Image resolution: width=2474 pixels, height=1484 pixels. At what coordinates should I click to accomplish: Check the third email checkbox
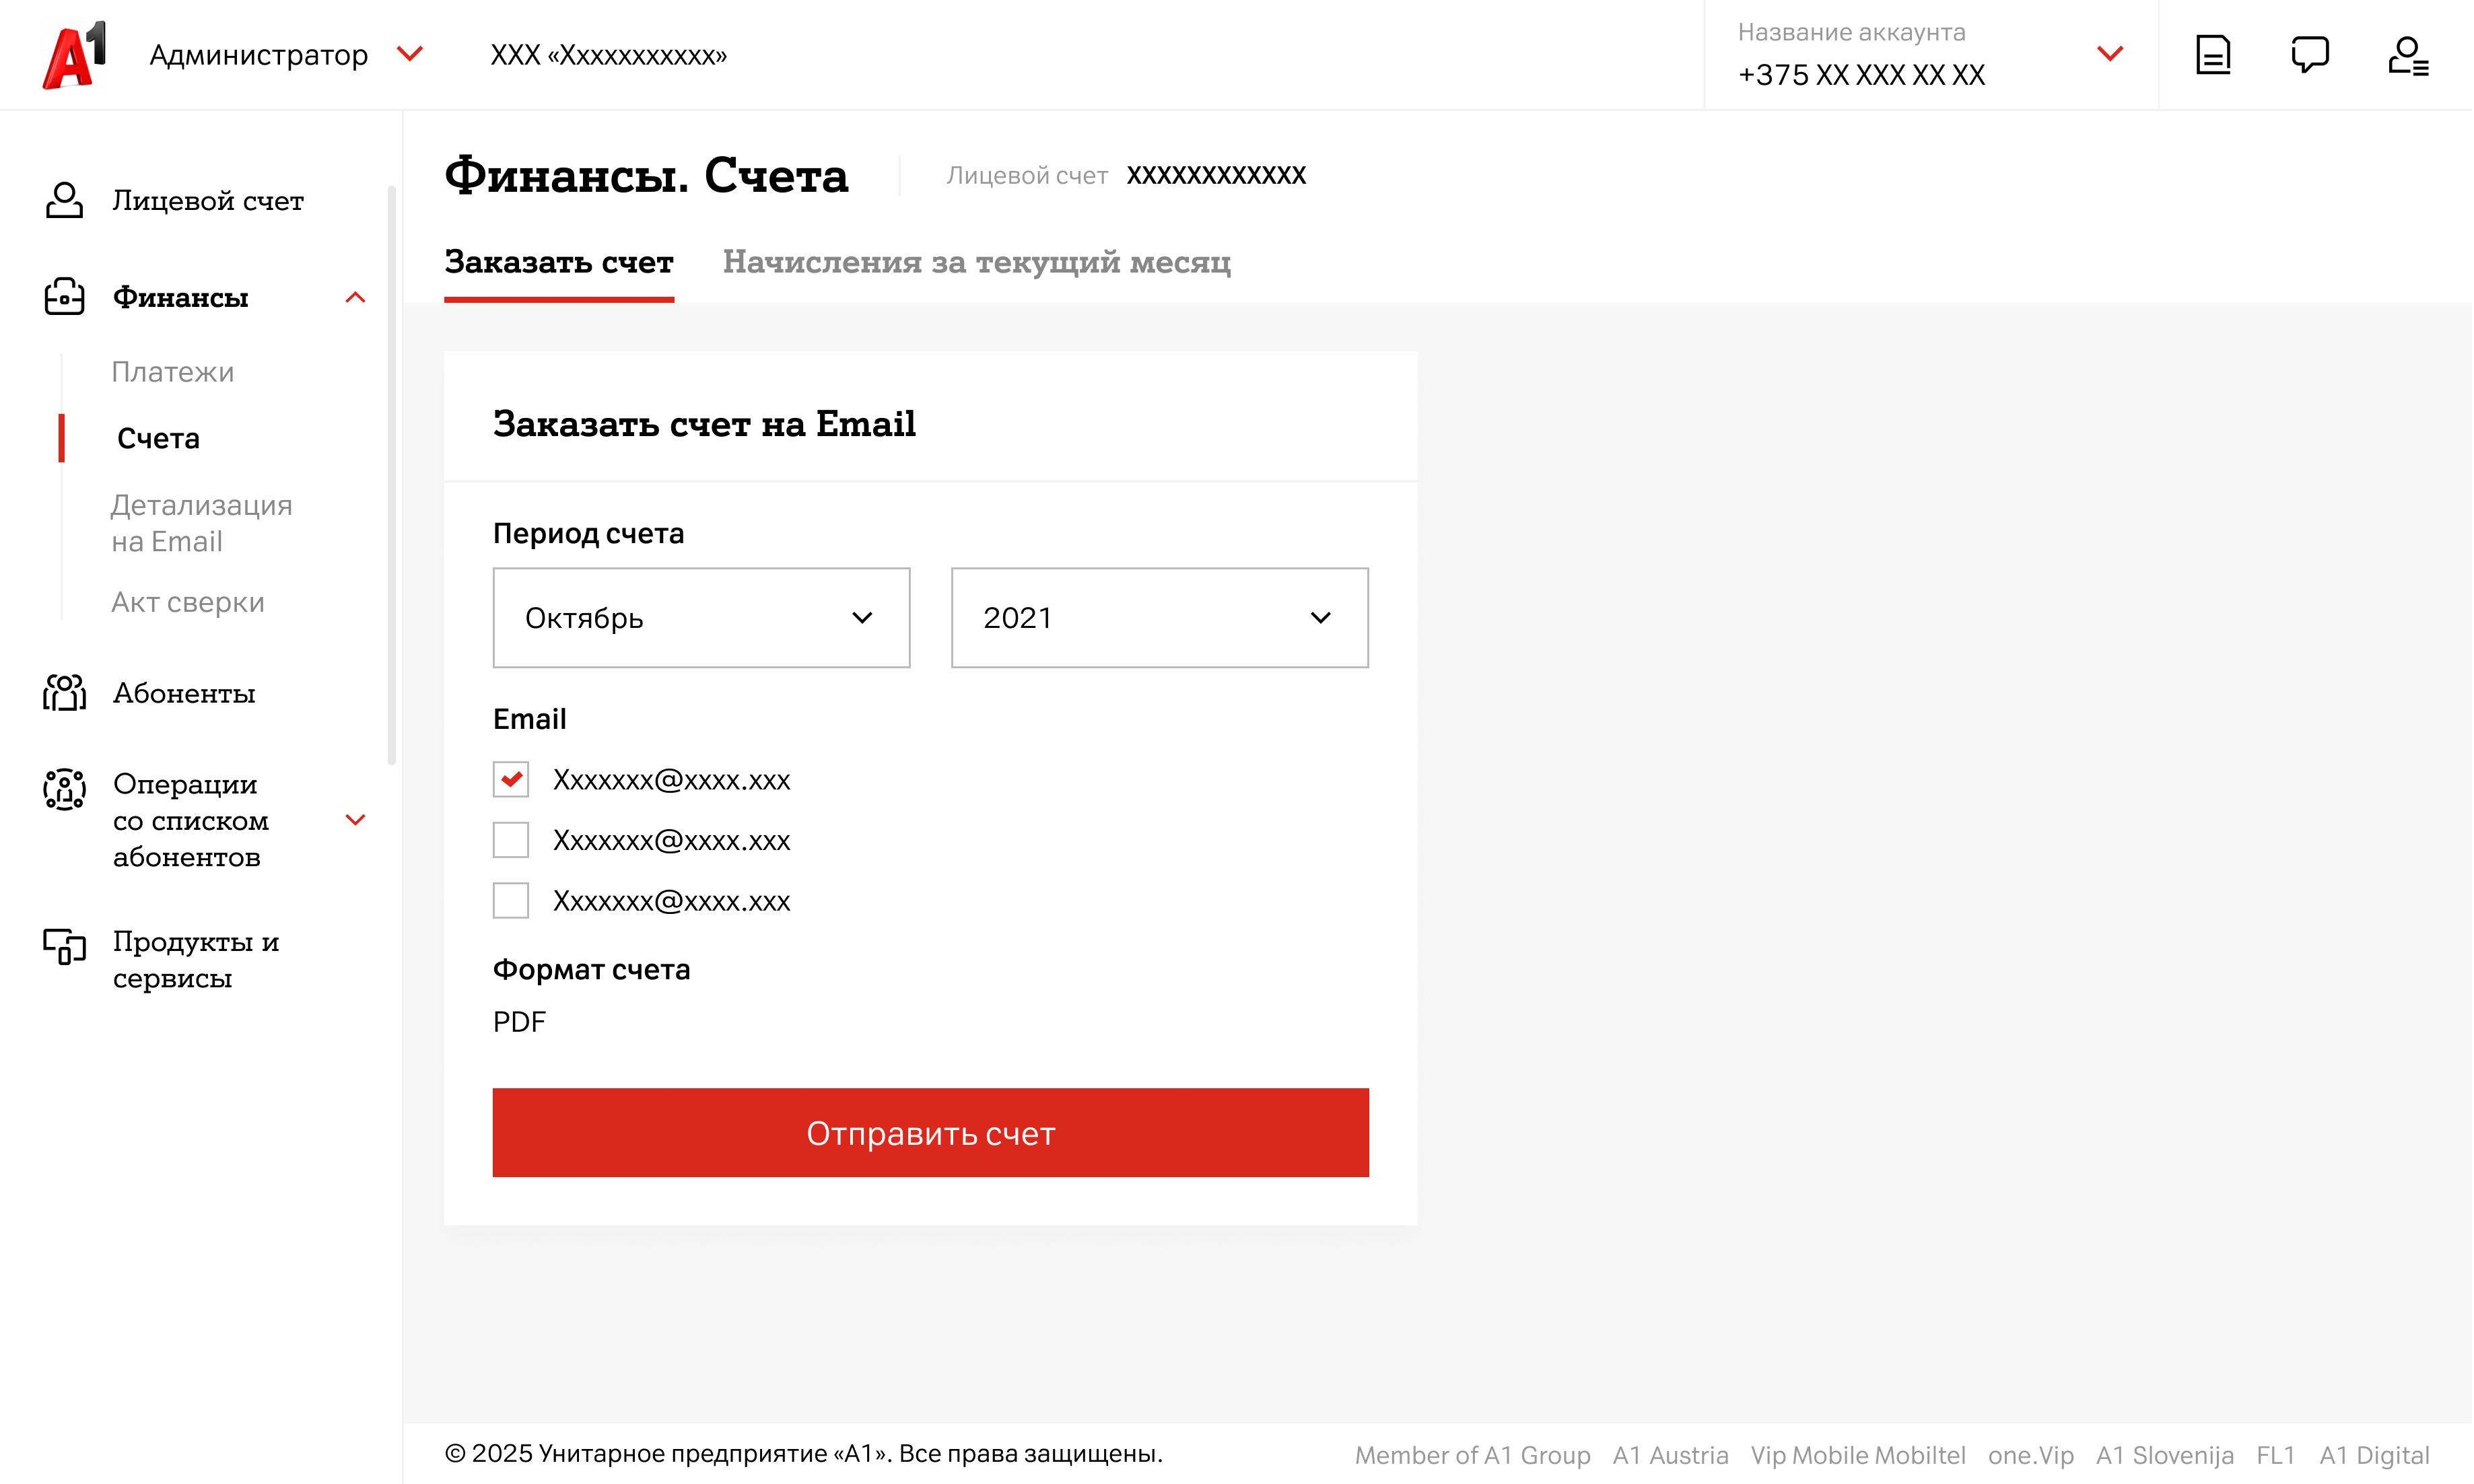tap(511, 901)
